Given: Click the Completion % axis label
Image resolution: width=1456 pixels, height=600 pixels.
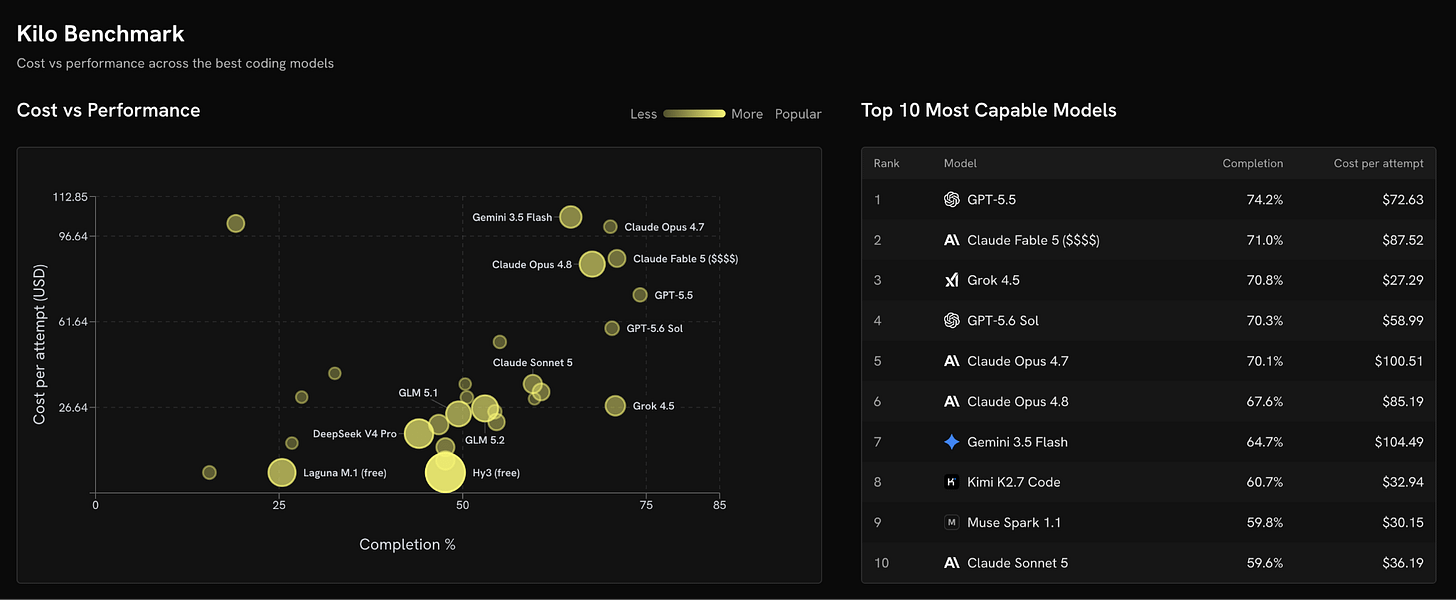Looking at the screenshot, I should [x=408, y=544].
